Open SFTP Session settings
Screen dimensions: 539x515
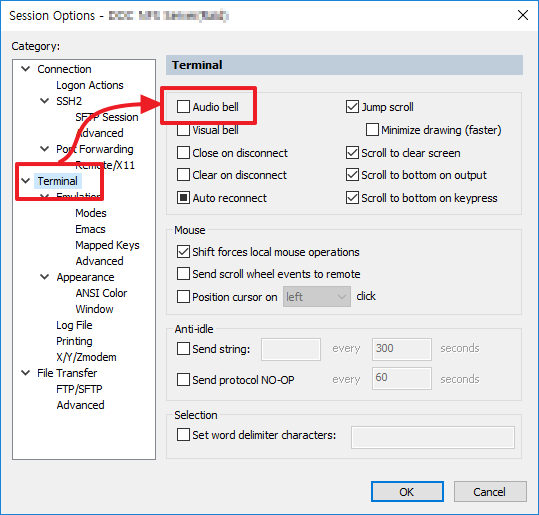pos(107,117)
